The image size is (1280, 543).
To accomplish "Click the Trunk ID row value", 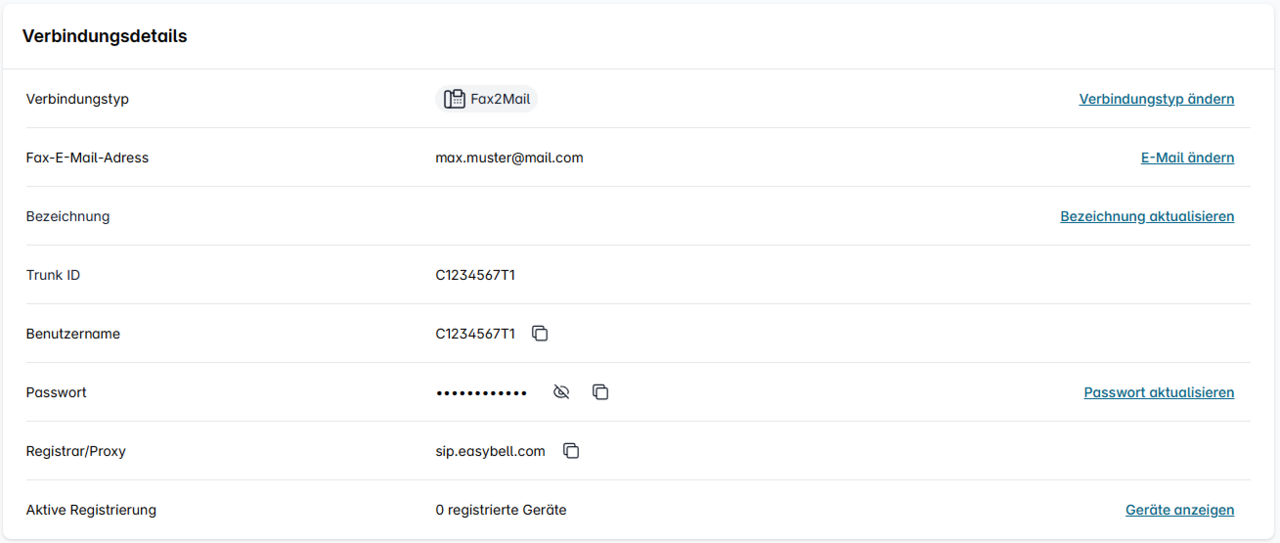I will [x=475, y=275].
